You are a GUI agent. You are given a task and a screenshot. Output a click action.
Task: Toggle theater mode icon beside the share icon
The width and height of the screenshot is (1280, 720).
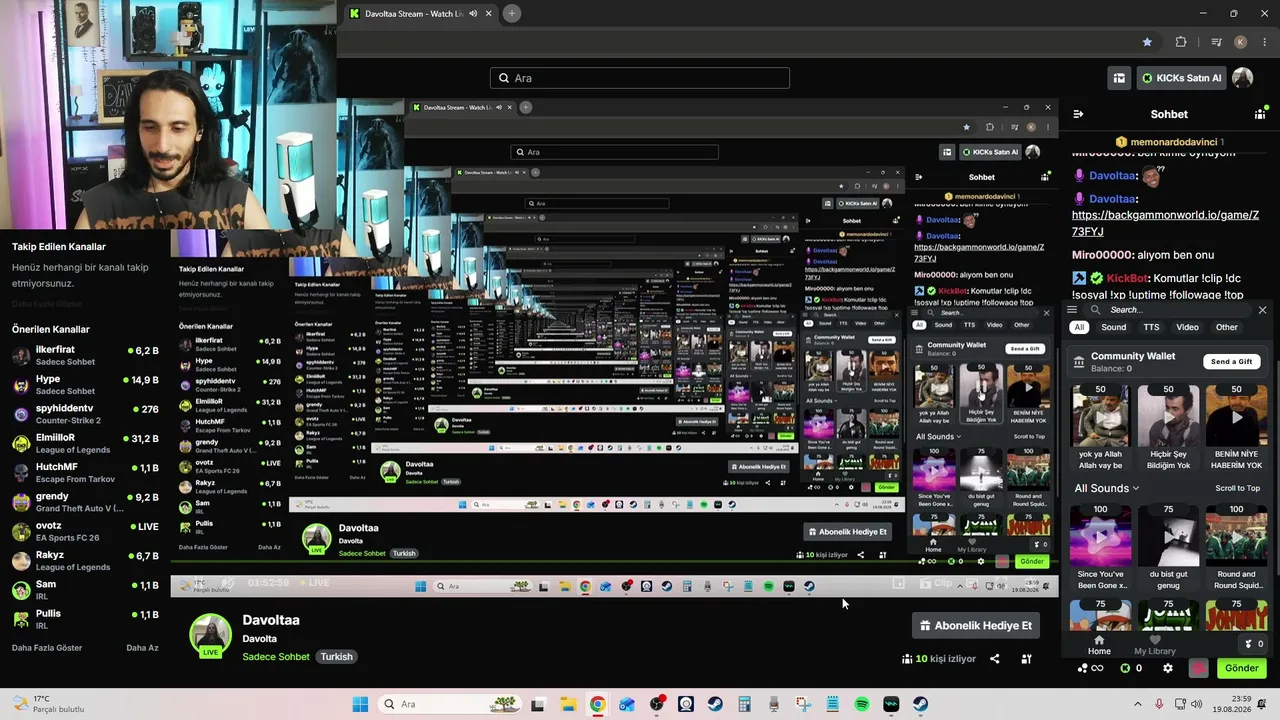[x=1026, y=659]
